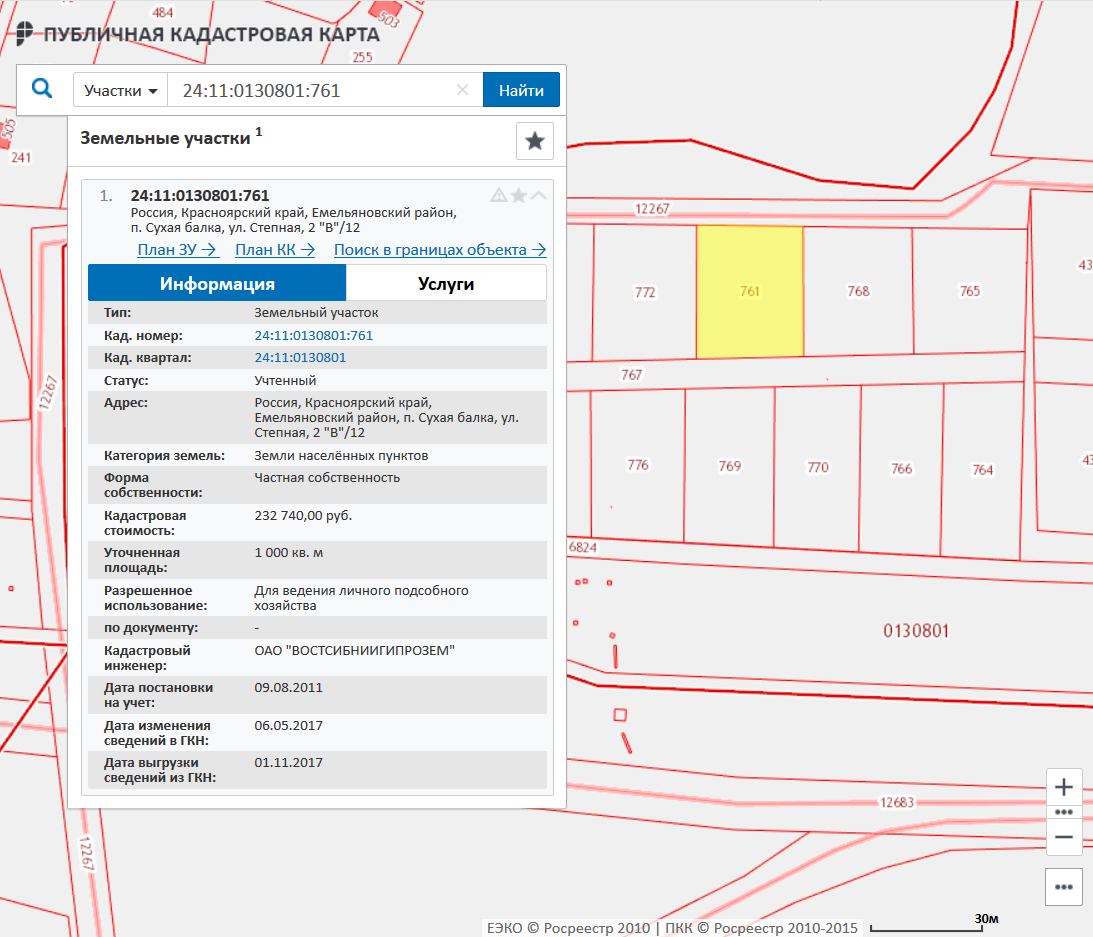Switch to the Услуги tab
The width and height of the screenshot is (1093, 937).
(x=446, y=284)
